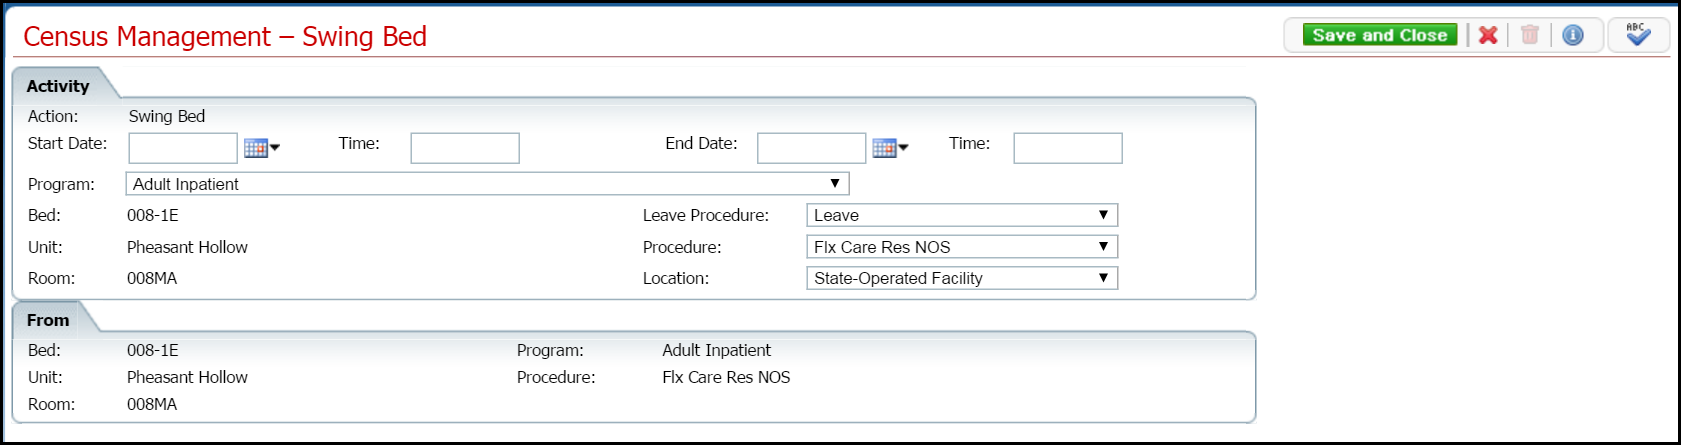This screenshot has height=445, width=1681.
Task: Open the End Date calendar picker
Action: 884,148
